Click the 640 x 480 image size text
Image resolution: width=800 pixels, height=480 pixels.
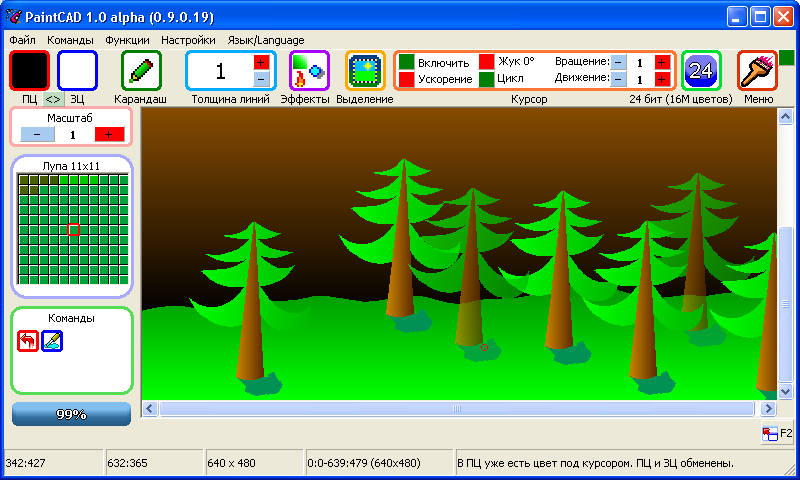coord(231,463)
